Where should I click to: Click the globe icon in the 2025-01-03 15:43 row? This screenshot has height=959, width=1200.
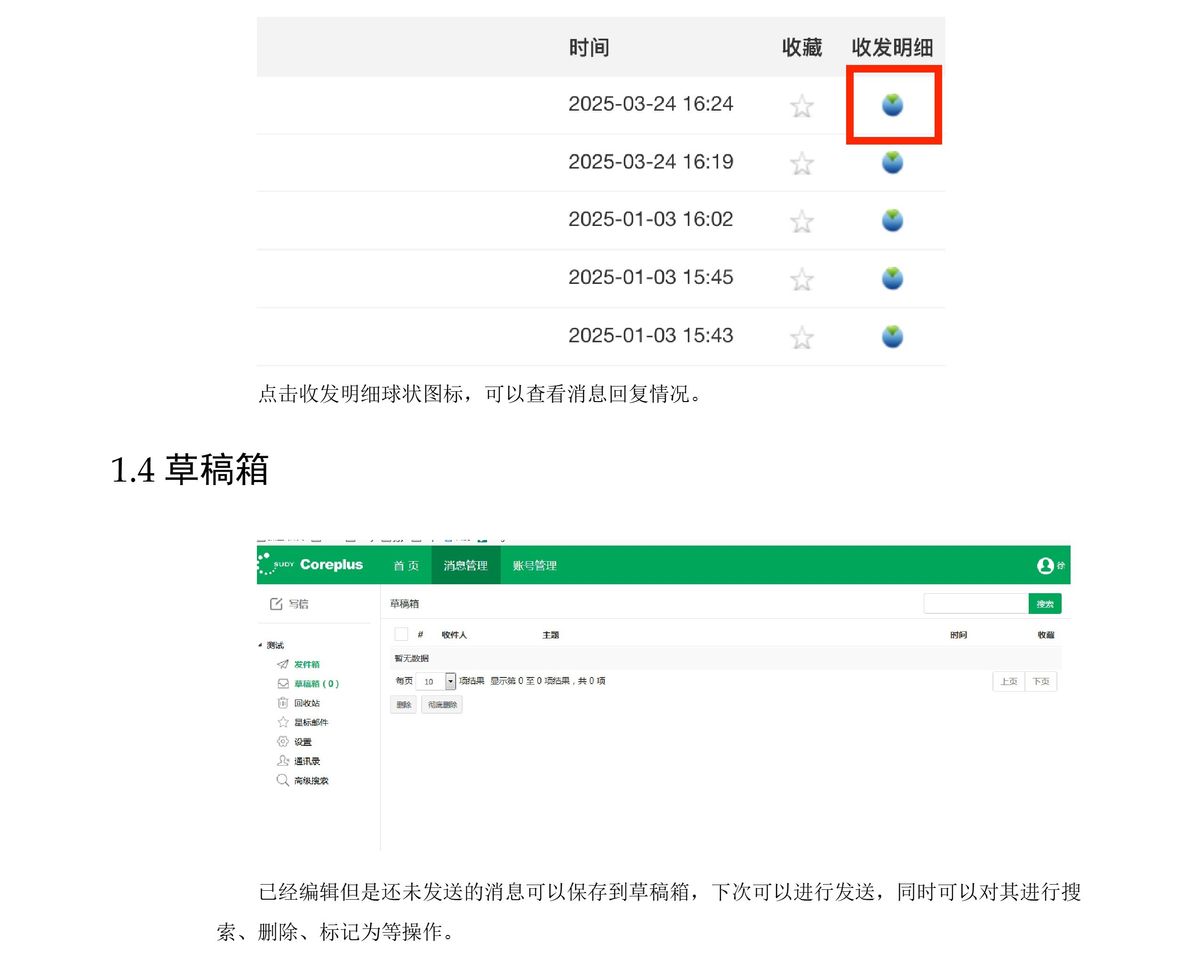click(892, 336)
